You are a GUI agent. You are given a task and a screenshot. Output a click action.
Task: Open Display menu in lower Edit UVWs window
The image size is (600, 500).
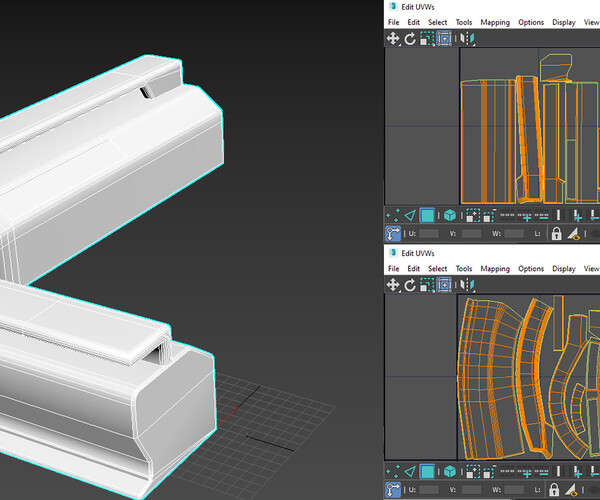point(564,269)
